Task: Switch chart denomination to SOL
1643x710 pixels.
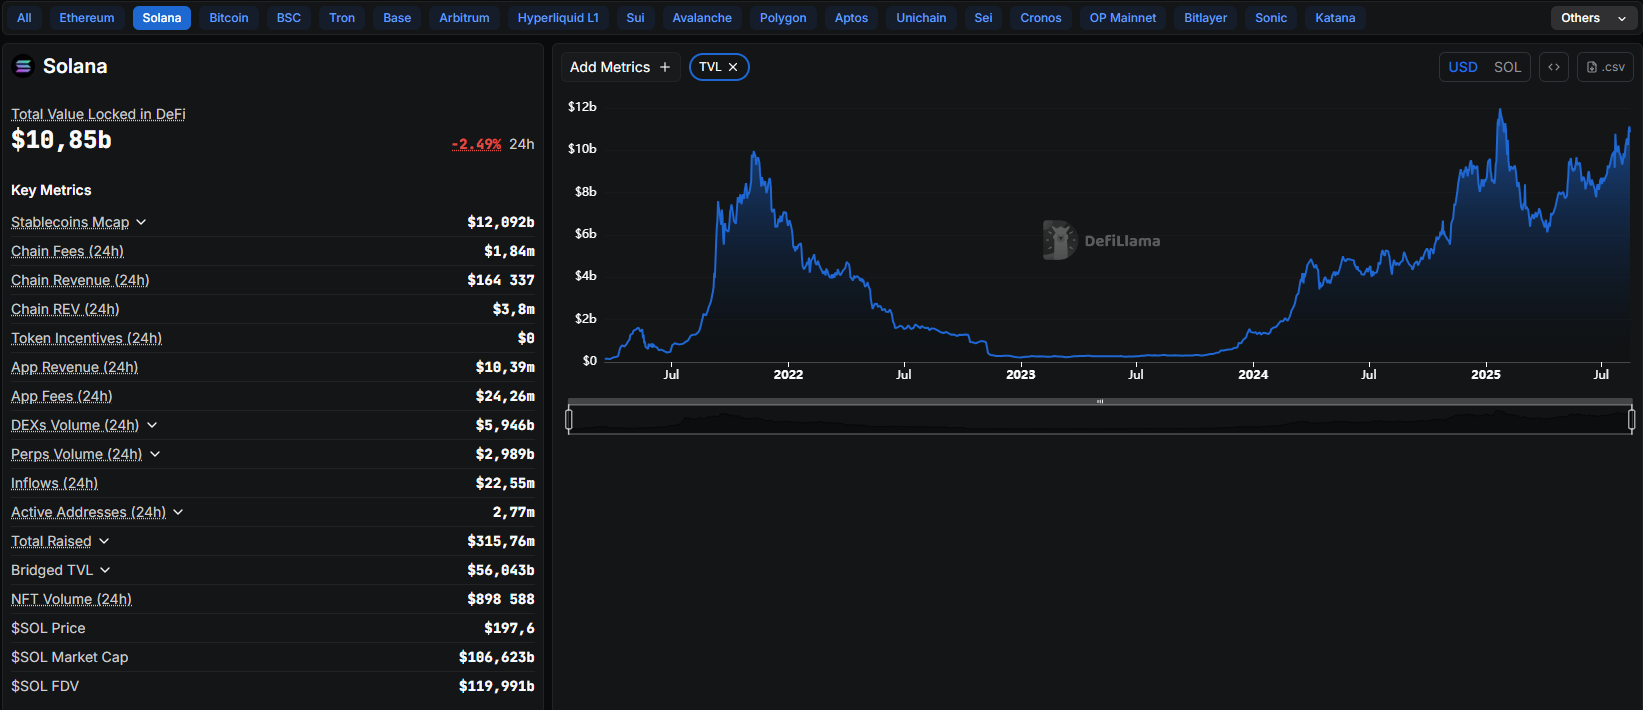Action: (1507, 67)
